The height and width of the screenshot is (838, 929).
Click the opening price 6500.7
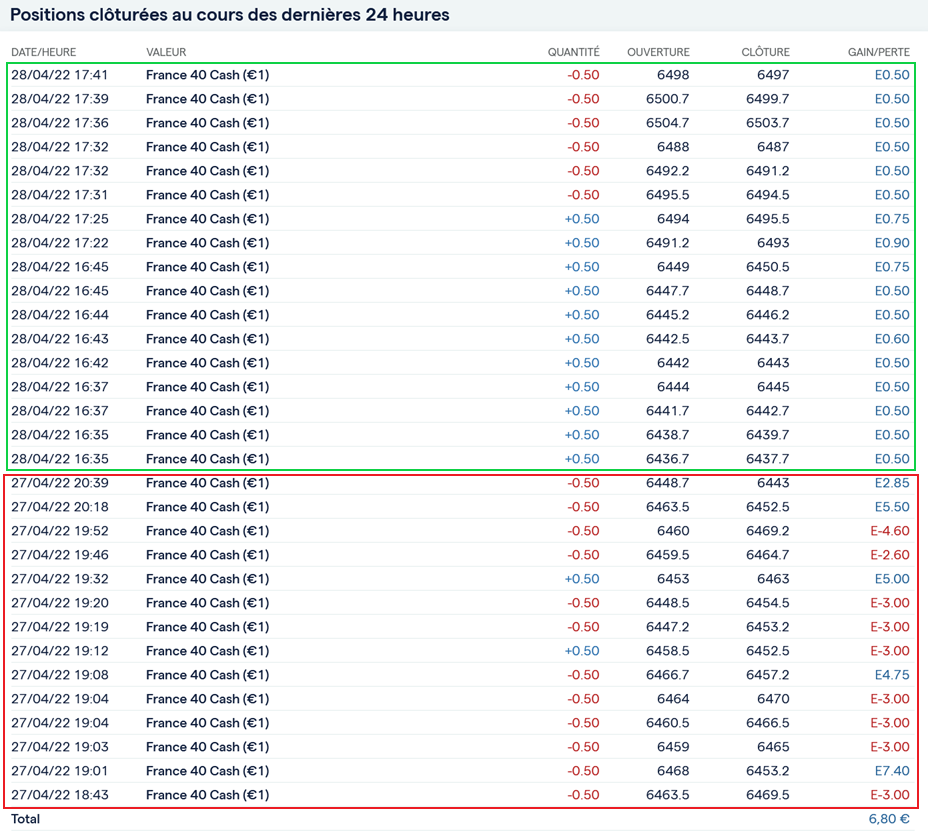668,99
